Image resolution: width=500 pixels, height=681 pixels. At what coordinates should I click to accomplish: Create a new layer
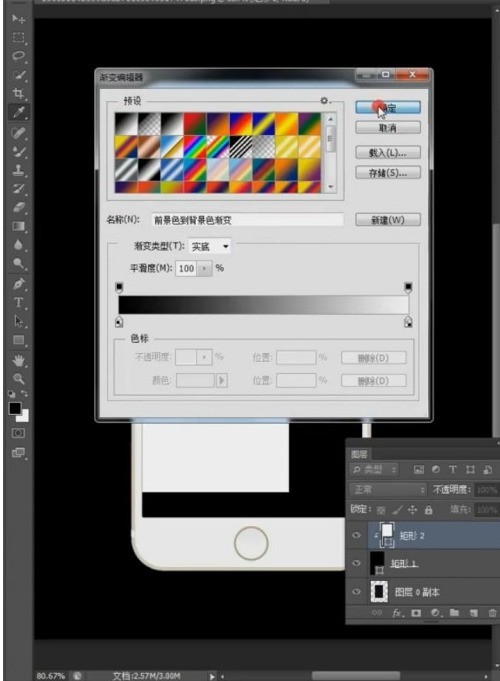(x=474, y=613)
